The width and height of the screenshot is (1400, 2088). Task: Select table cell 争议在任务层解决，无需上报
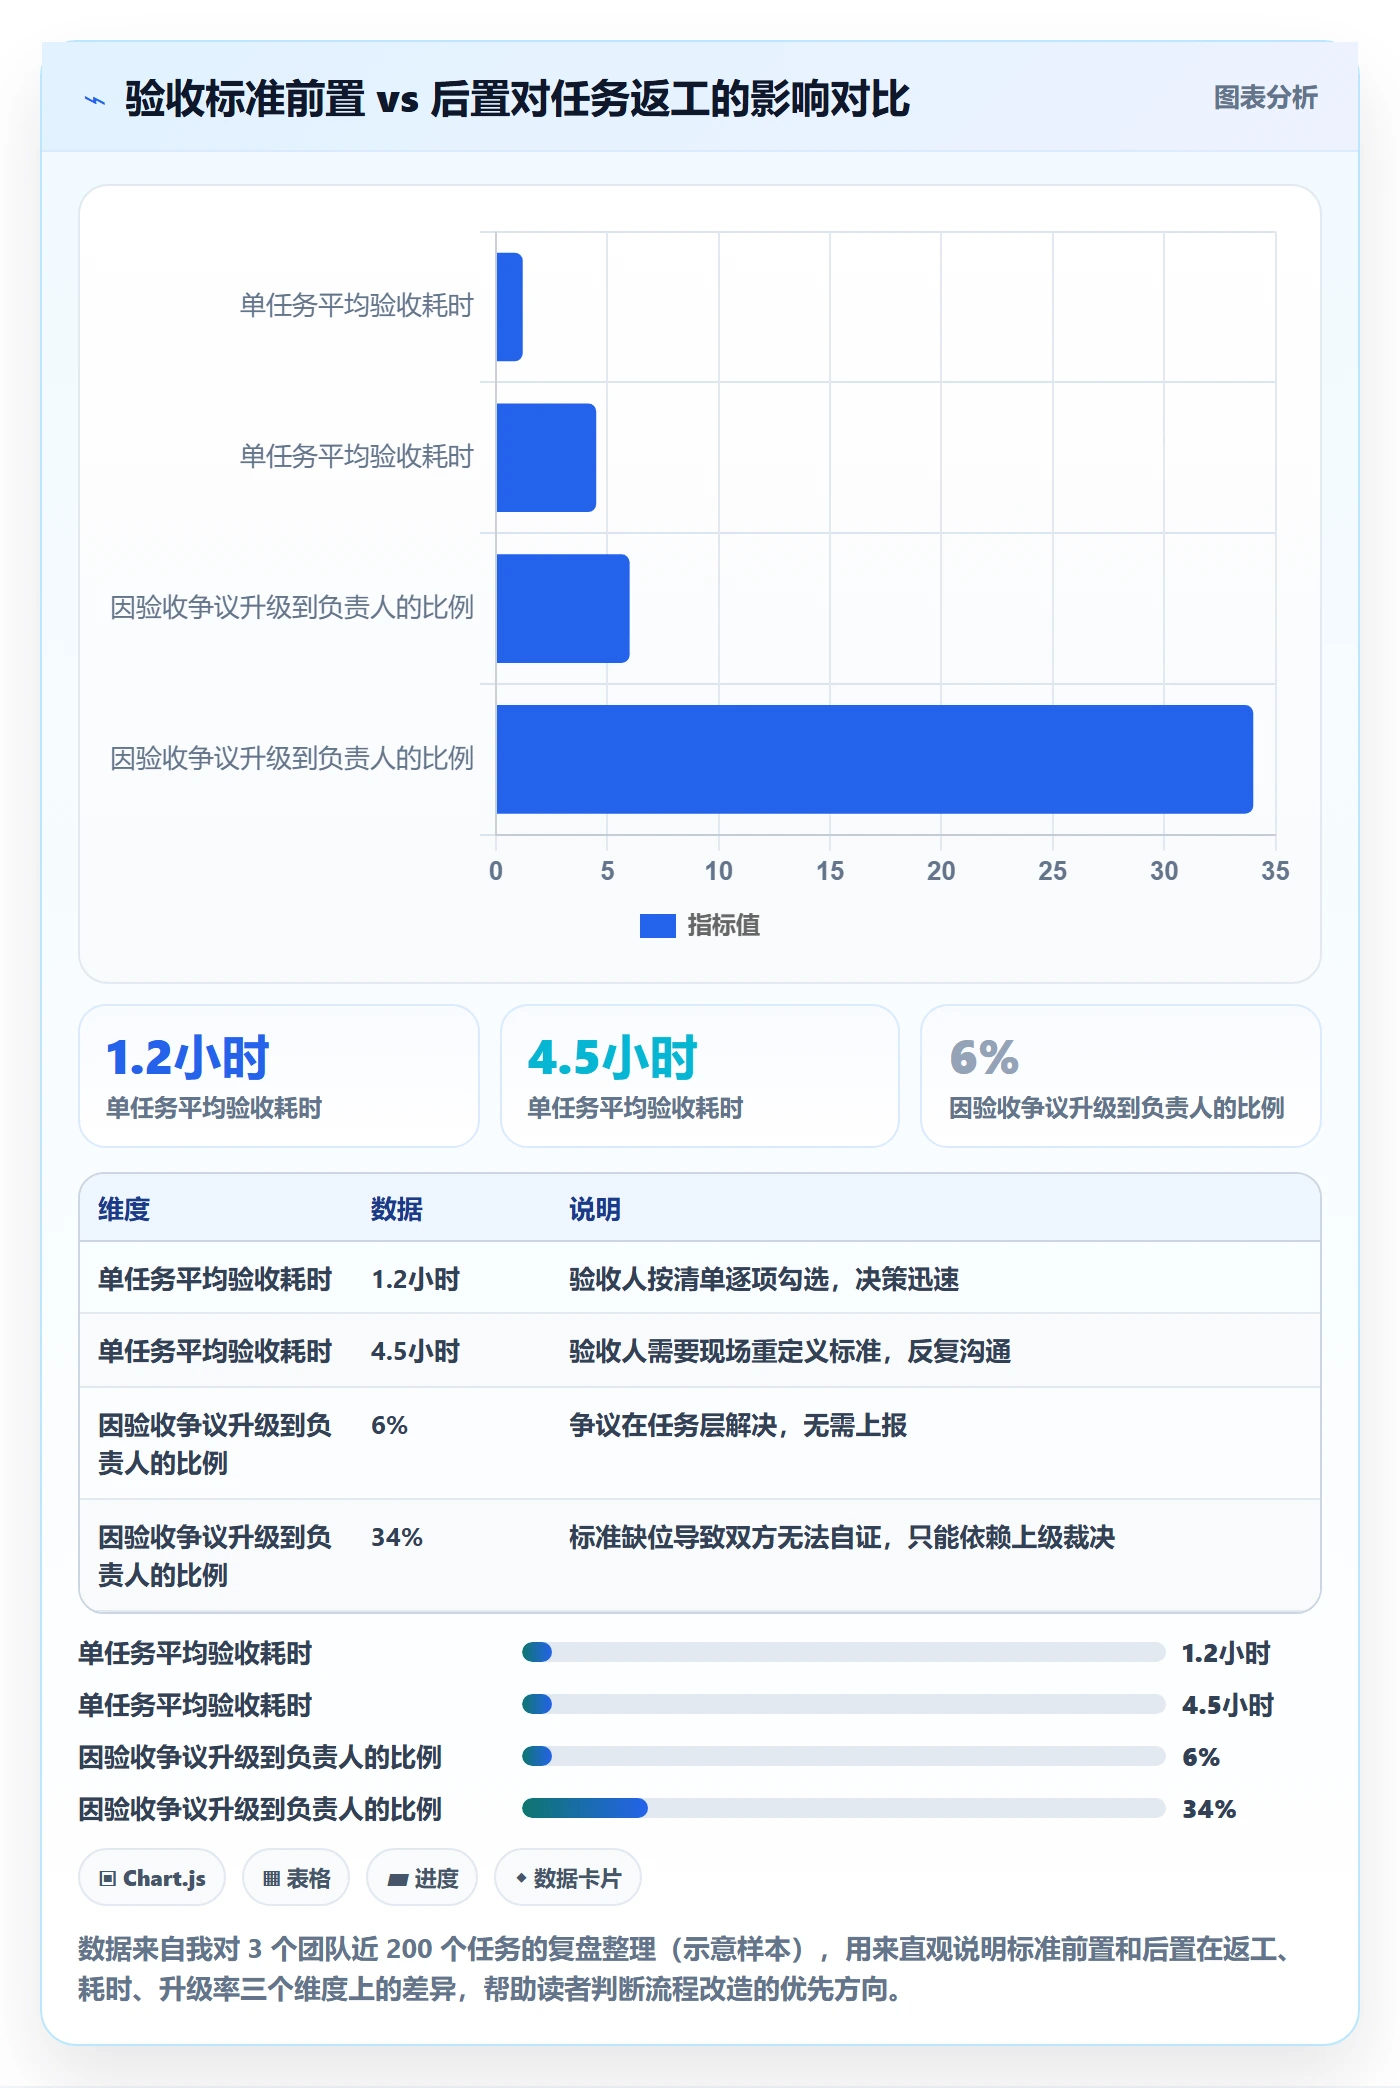pyautogui.click(x=738, y=1425)
